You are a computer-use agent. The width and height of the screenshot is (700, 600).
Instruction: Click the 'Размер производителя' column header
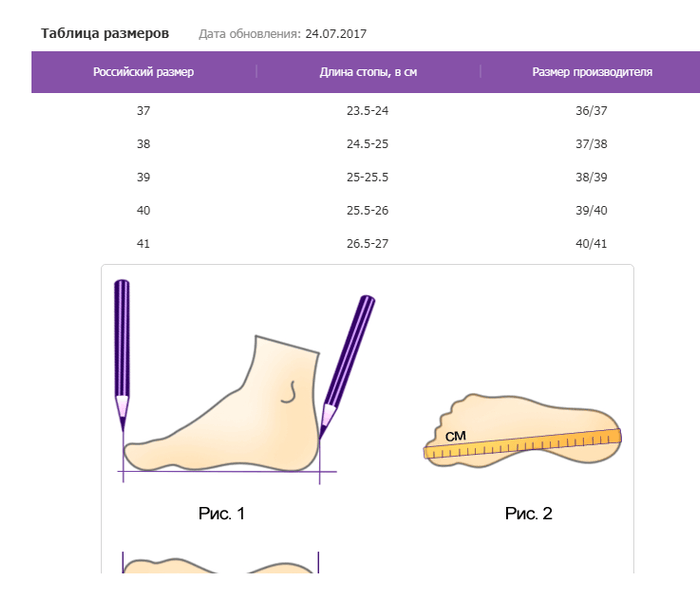592,72
